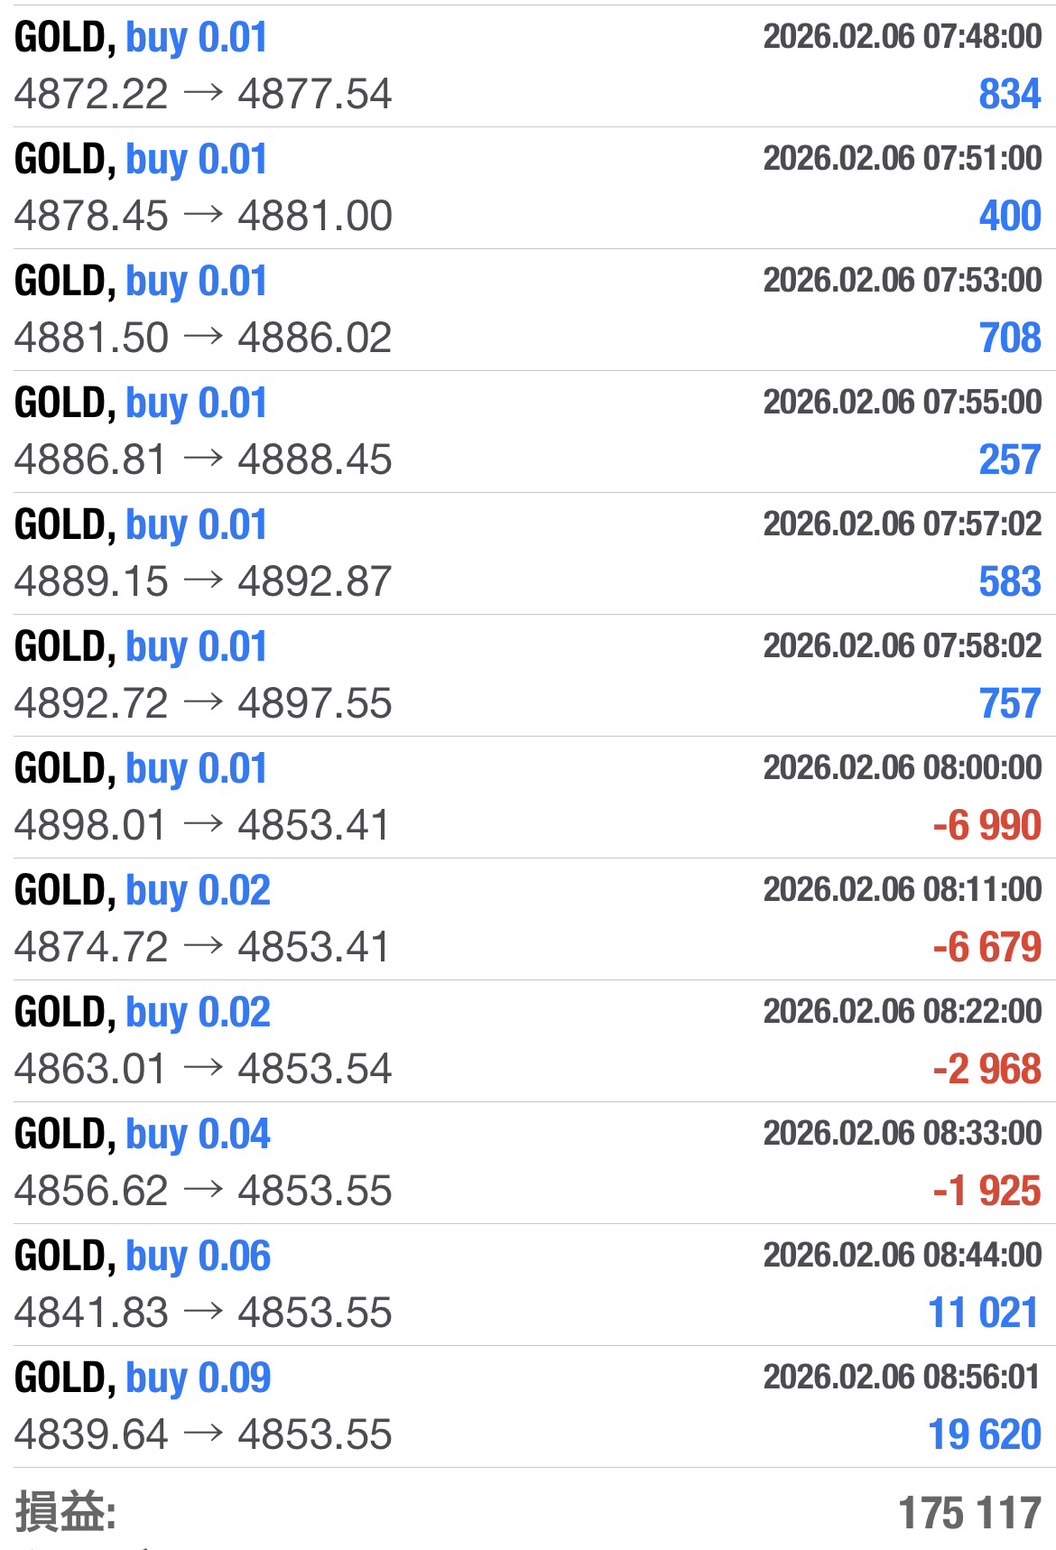Tap the 11 021 profit value
Viewport: 1056px width, 1550px height.
(984, 1313)
